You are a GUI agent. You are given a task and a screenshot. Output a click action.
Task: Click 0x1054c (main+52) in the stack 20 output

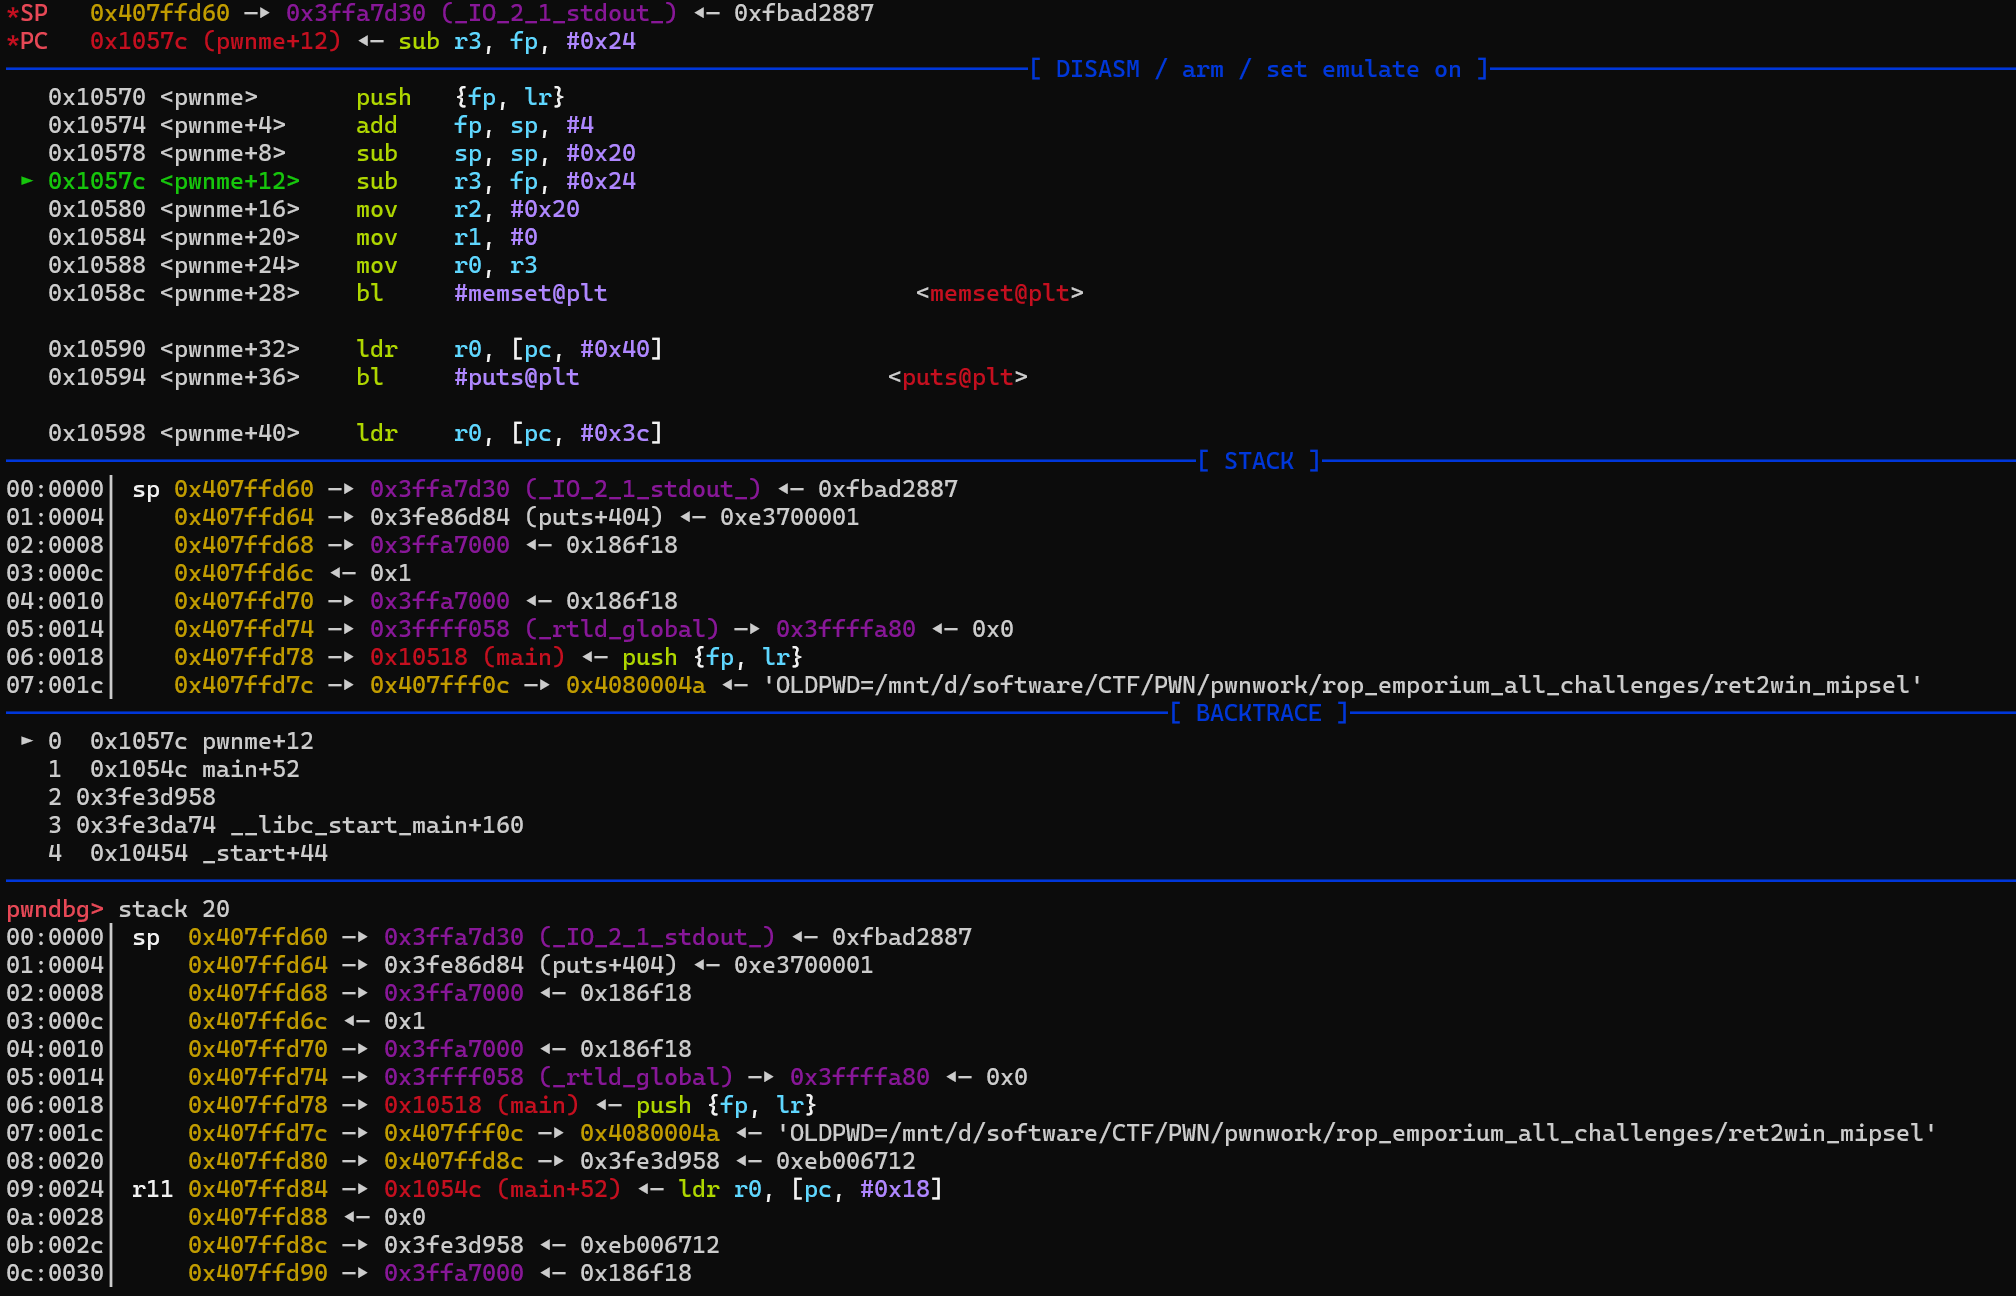[503, 1189]
